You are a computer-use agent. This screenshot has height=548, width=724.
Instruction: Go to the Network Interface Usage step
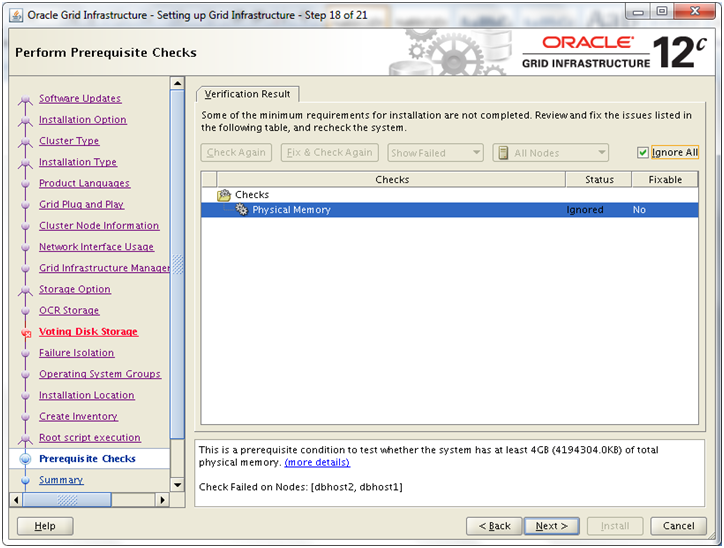coord(96,247)
